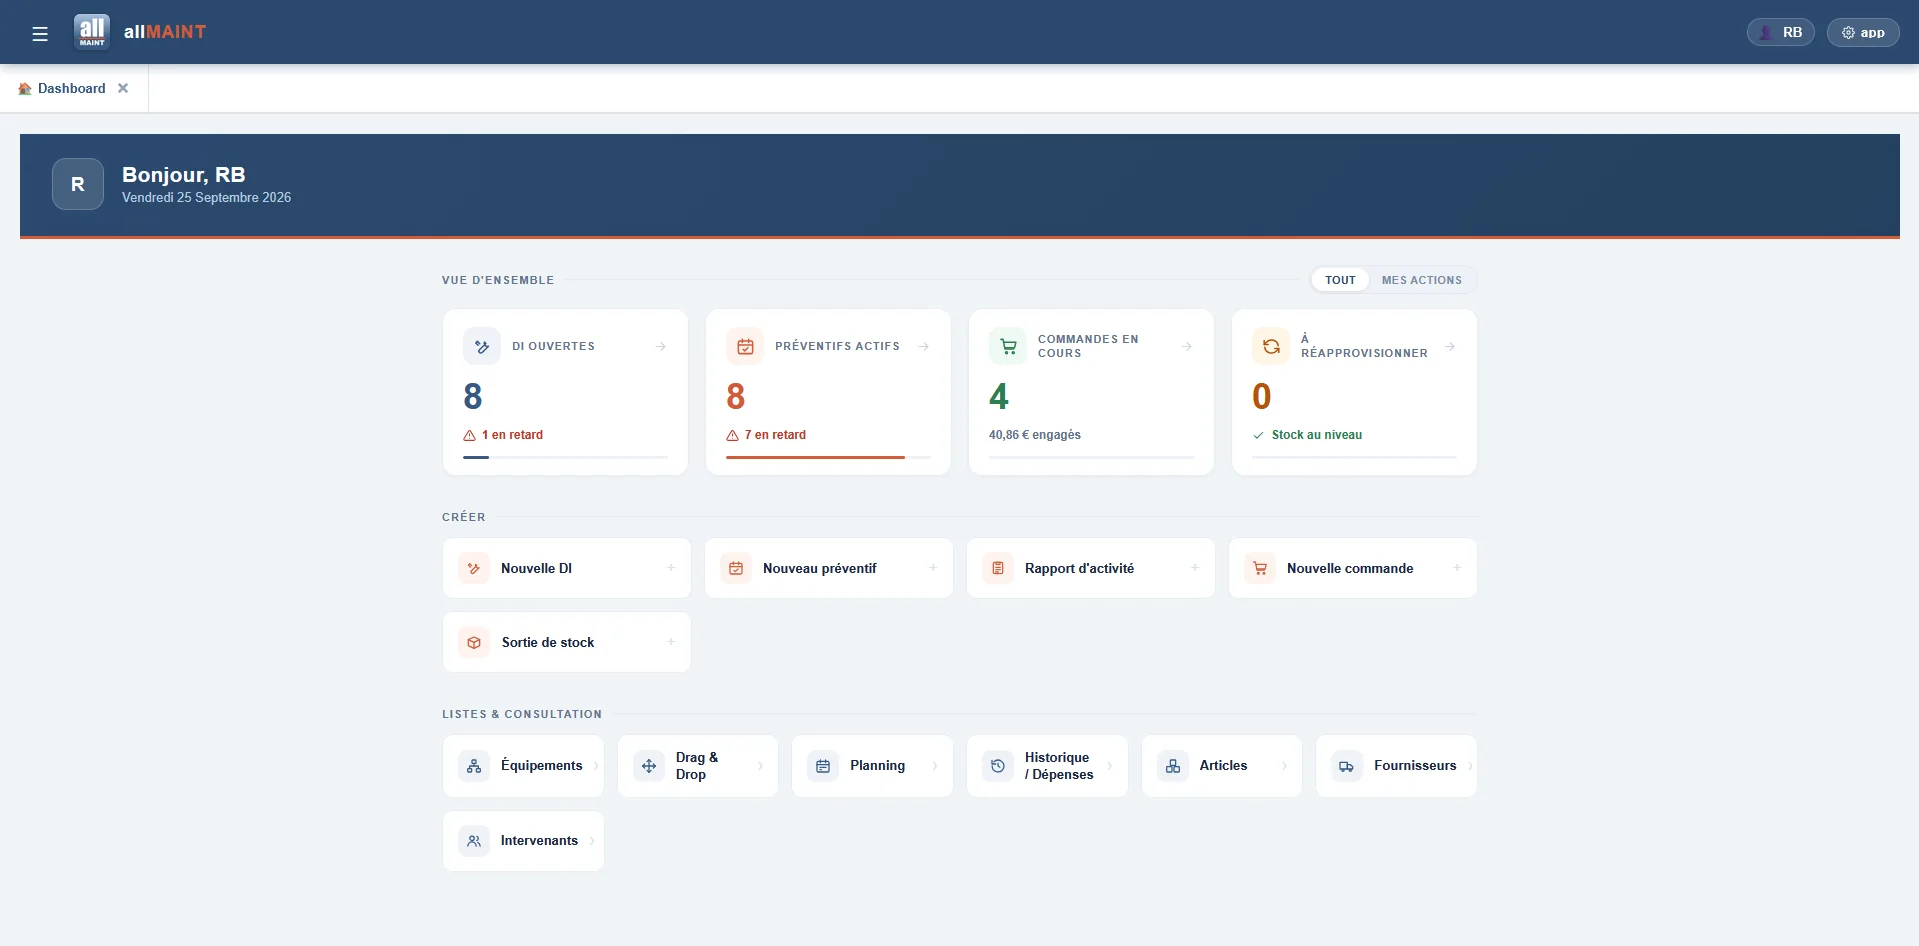Viewport: 1919px width, 946px height.
Task: Click the allMAINT logo icon
Action: click(x=92, y=32)
